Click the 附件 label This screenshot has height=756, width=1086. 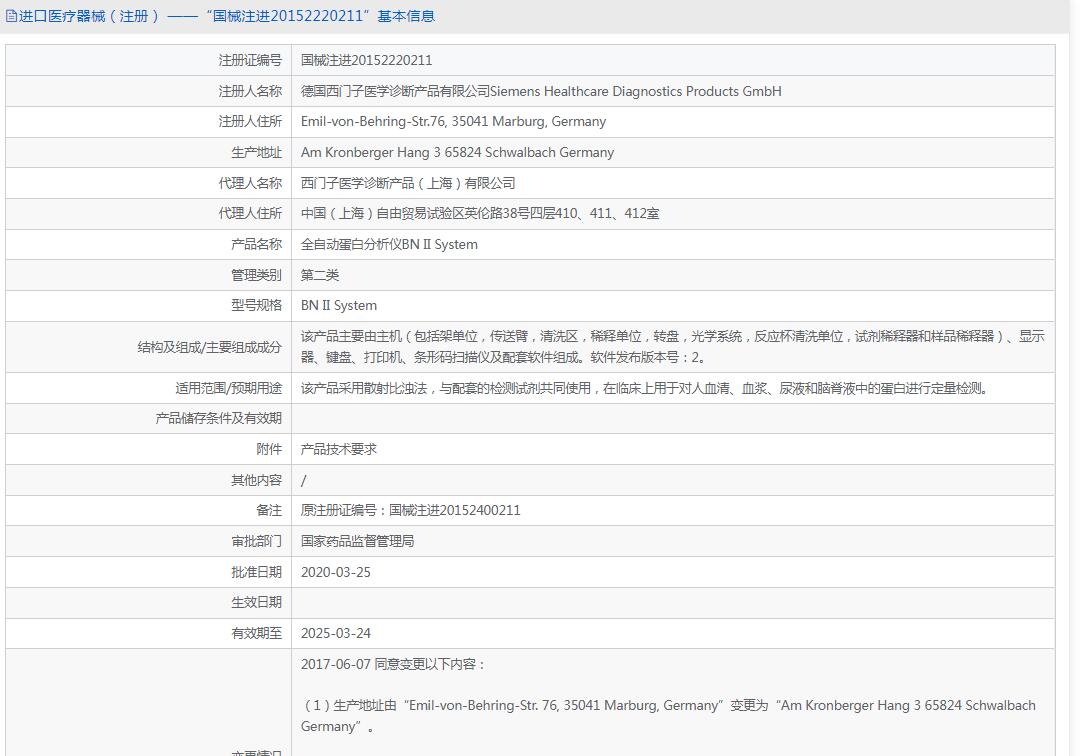point(269,449)
